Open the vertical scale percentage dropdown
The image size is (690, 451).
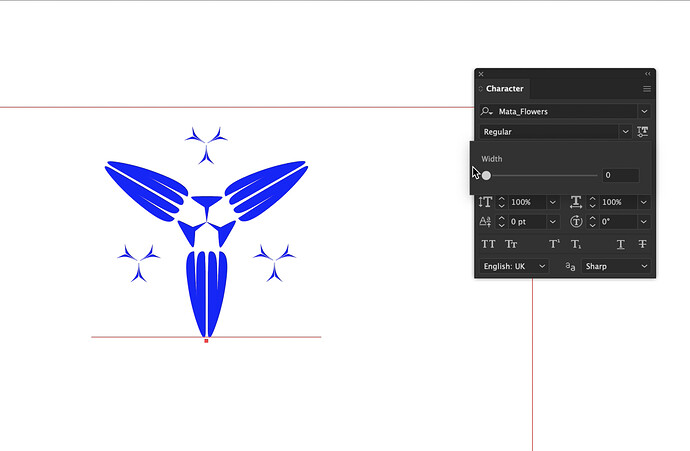click(x=553, y=202)
